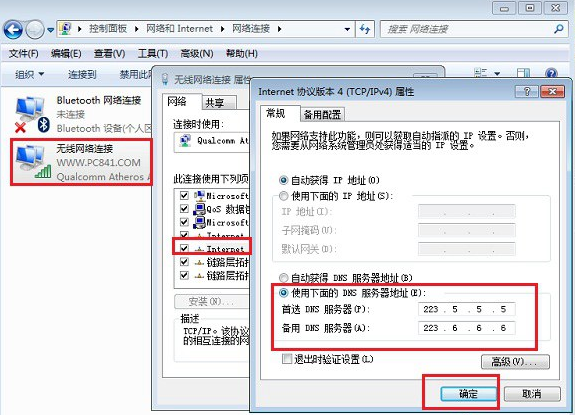The height and width of the screenshot is (415, 575).
Task: Open the view options dropdown arrow
Action: [497, 74]
